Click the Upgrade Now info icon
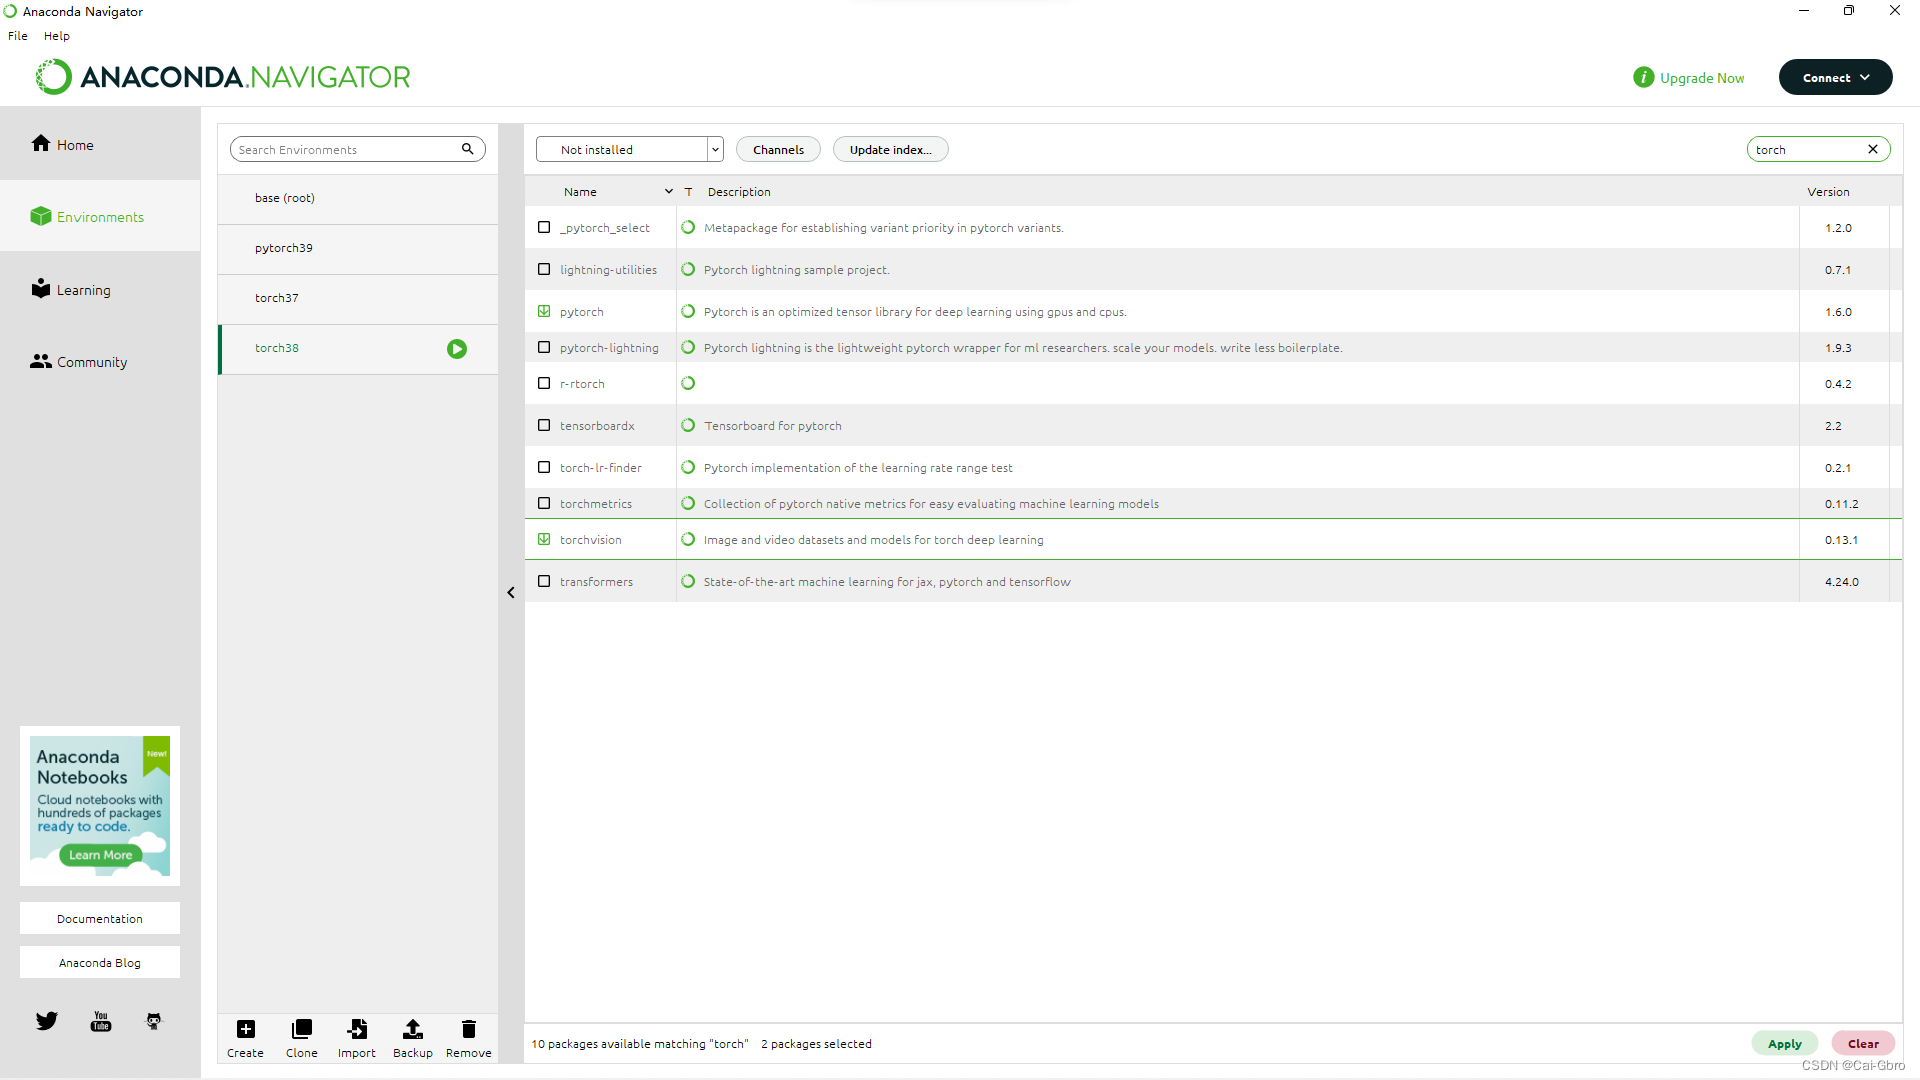Image resolution: width=1920 pixels, height=1080 pixels. (1644, 77)
